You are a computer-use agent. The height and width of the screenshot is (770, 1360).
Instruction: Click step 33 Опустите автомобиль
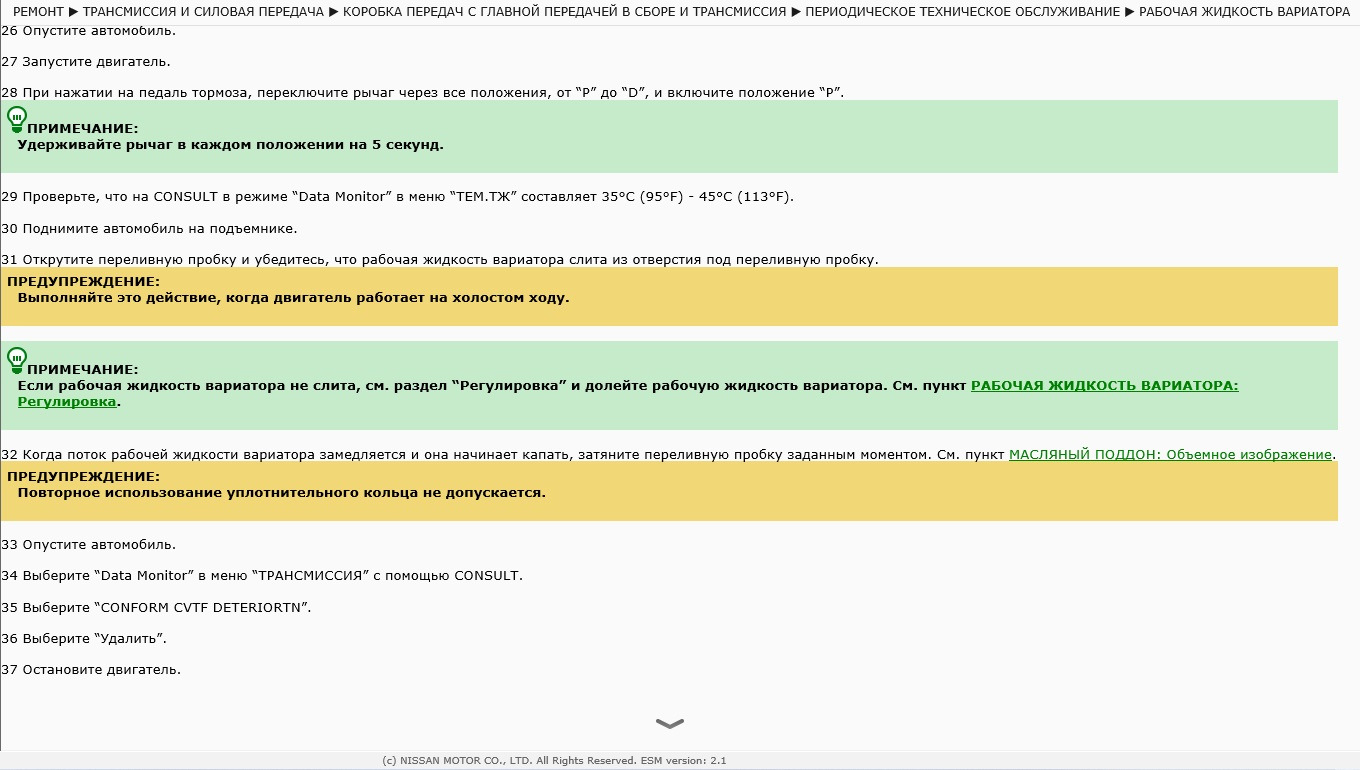pos(88,545)
